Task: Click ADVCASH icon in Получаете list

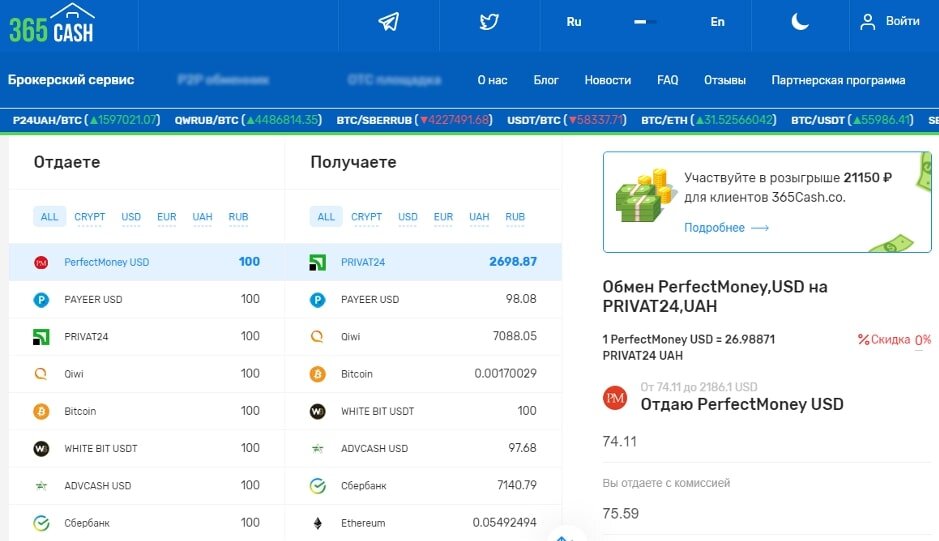Action: pyautogui.click(x=317, y=449)
